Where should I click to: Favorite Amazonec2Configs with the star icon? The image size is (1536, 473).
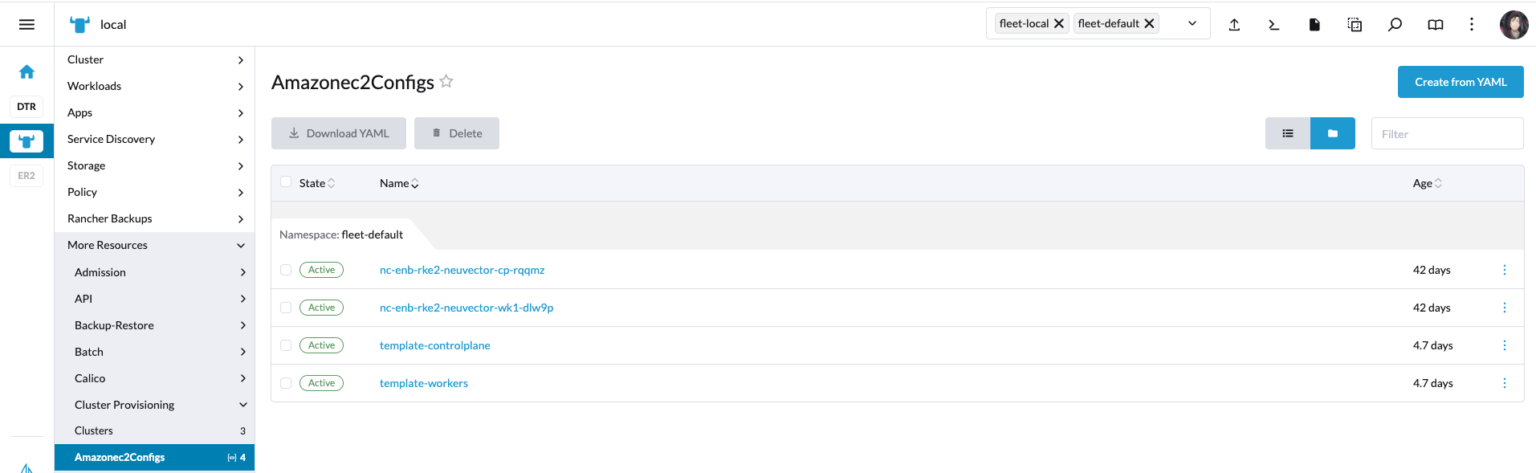click(447, 82)
